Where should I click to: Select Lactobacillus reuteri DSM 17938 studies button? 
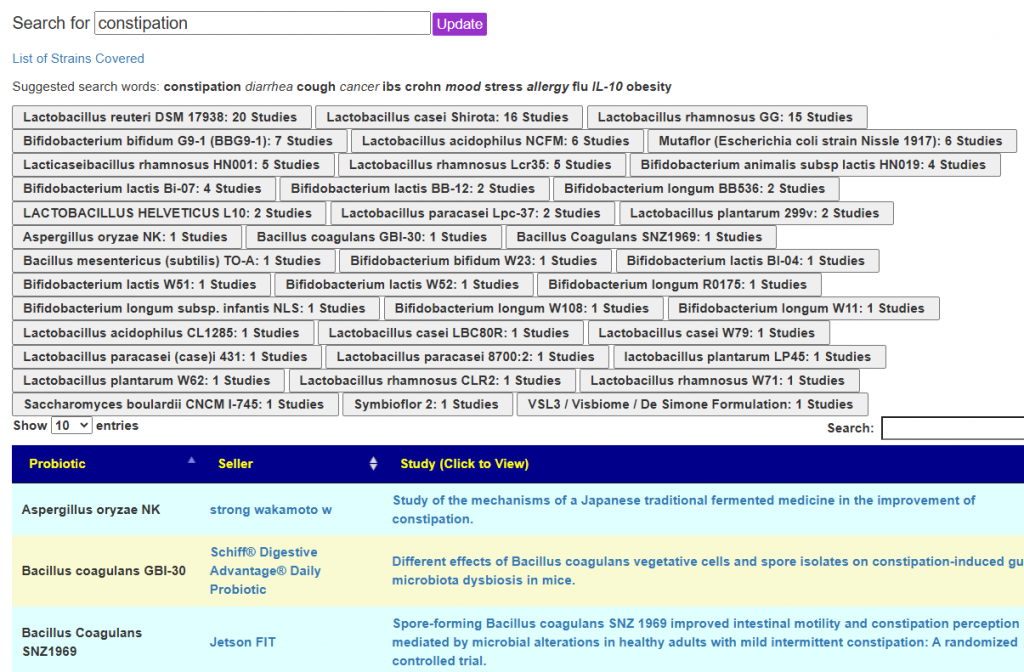[160, 118]
